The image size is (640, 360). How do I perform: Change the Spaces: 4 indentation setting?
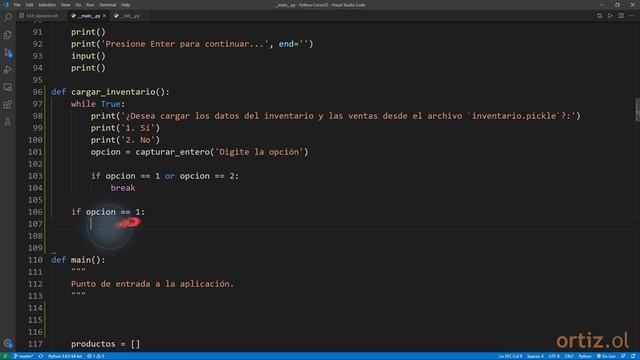point(535,356)
